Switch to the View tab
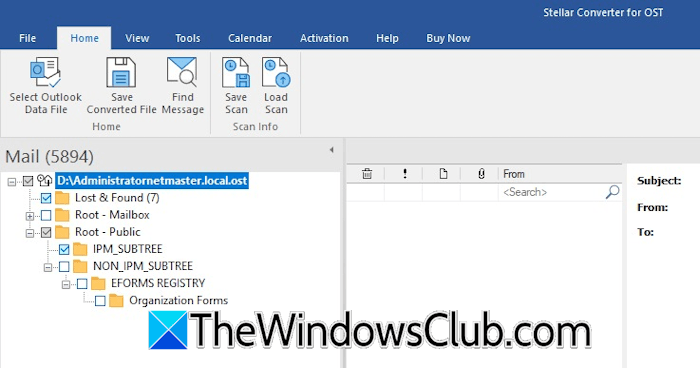This screenshot has height=368, width=700. click(x=137, y=38)
